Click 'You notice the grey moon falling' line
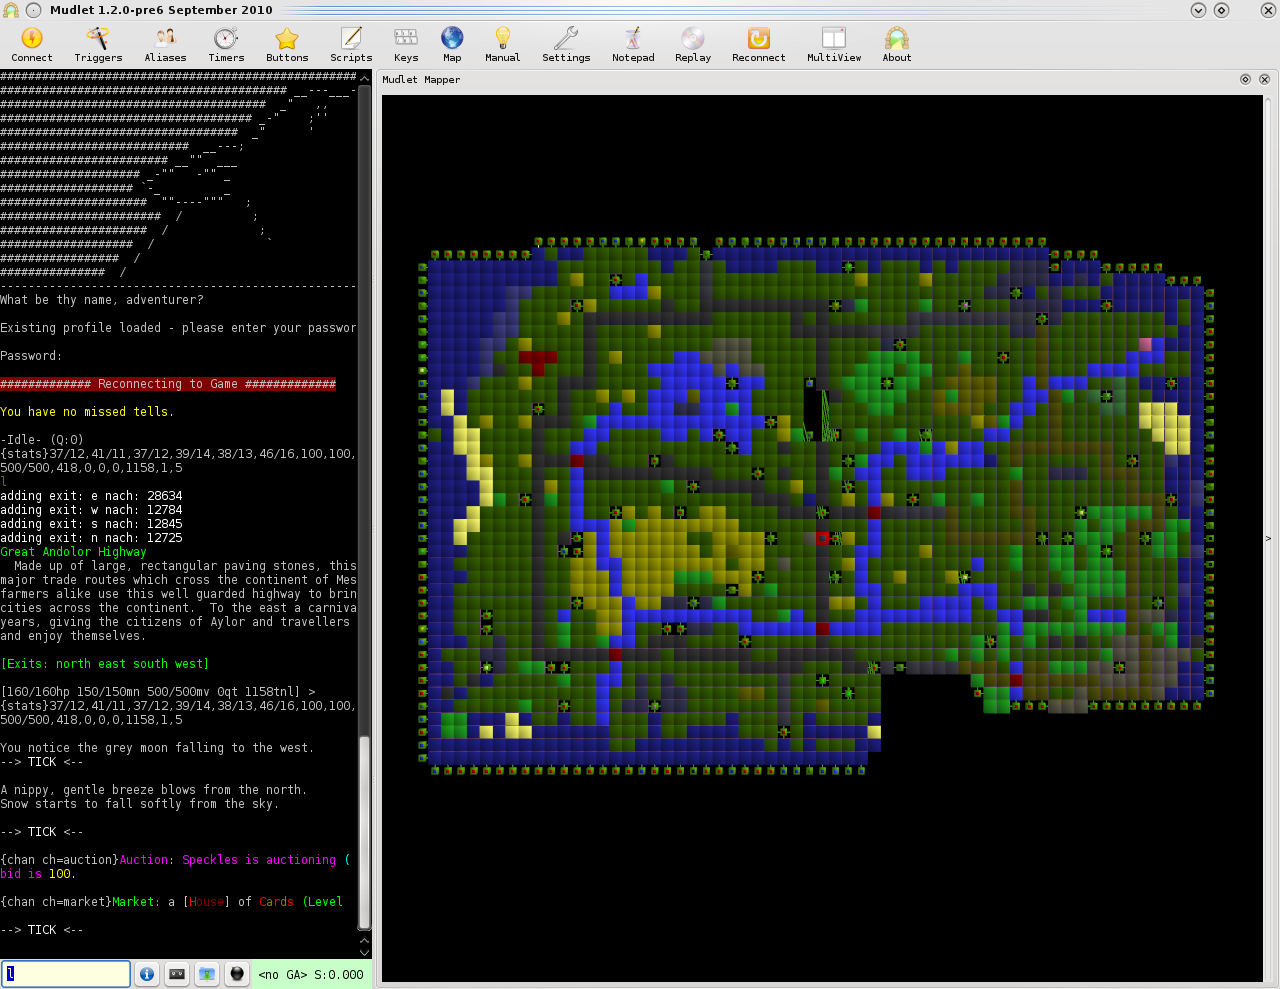The width and height of the screenshot is (1280, 989). tap(157, 748)
